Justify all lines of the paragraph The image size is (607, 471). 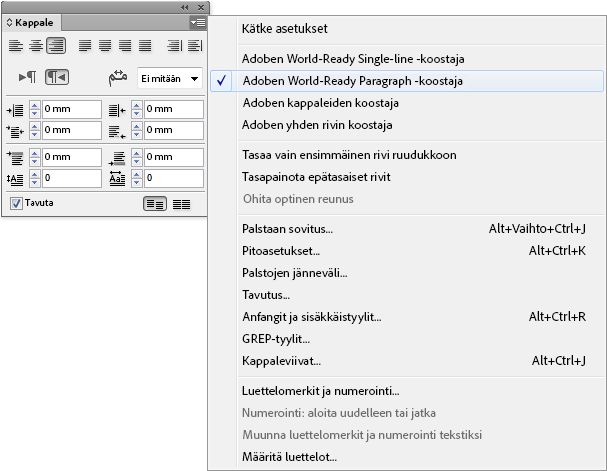click(145, 46)
